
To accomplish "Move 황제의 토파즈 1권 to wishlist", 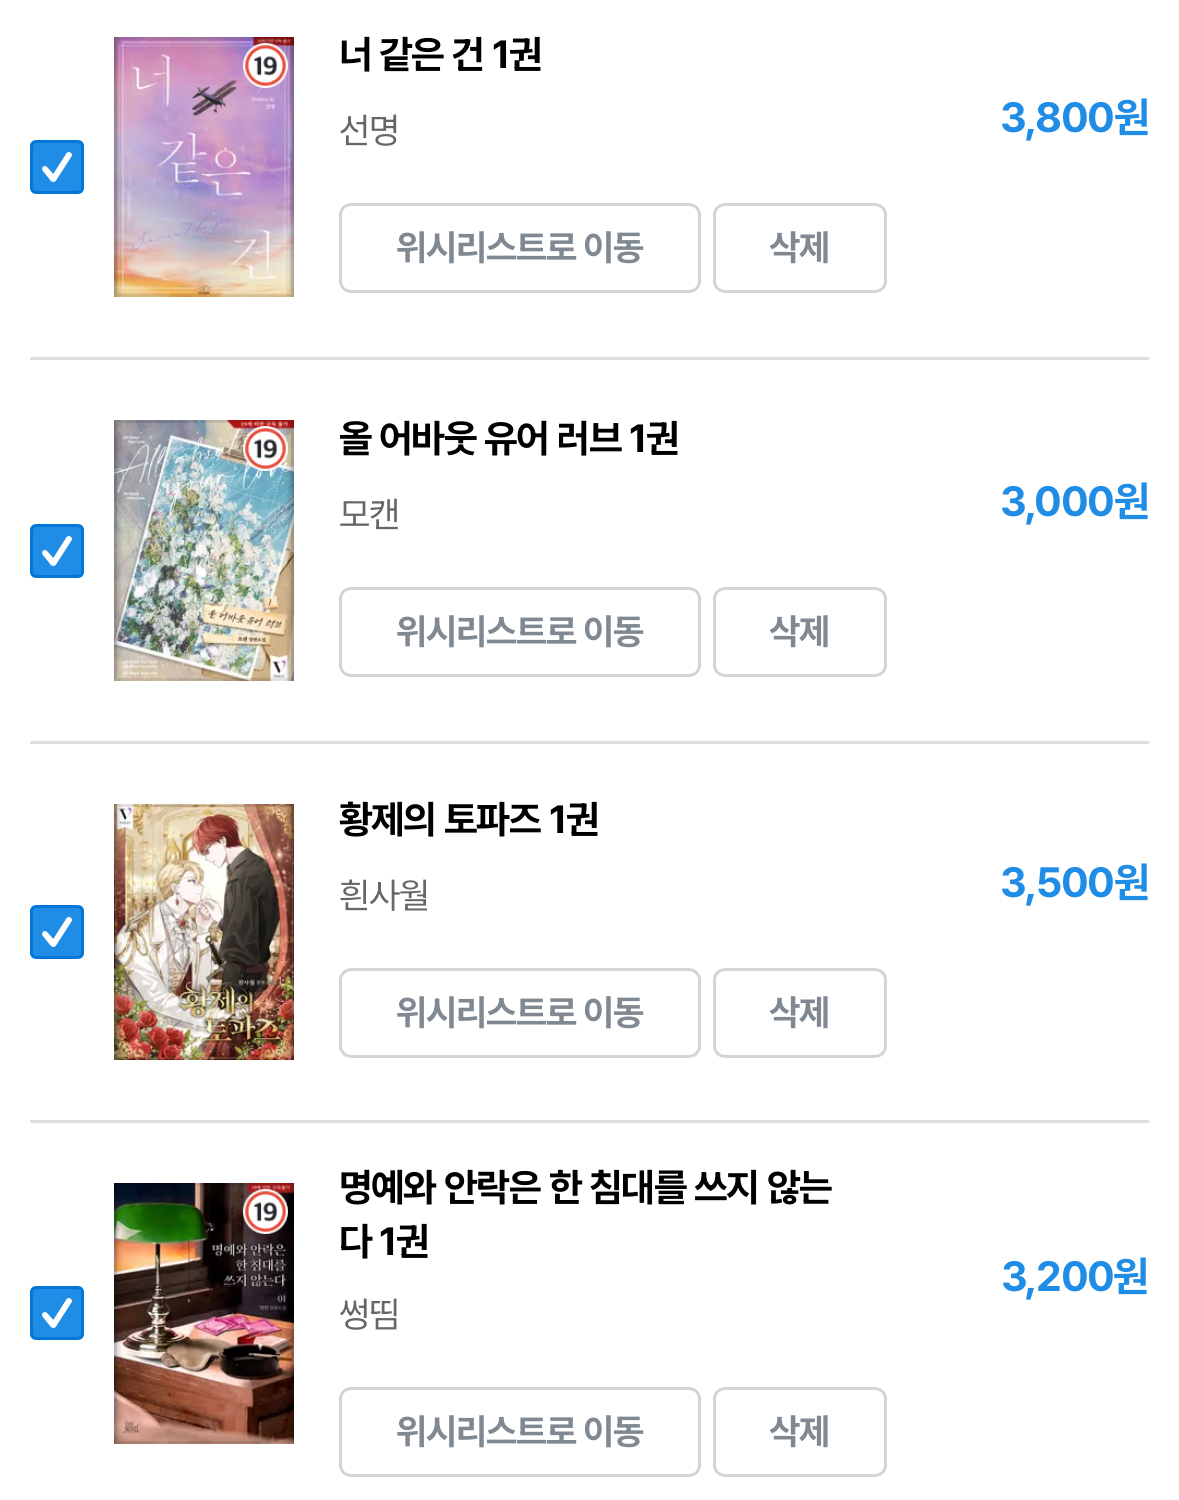I will coord(520,1013).
